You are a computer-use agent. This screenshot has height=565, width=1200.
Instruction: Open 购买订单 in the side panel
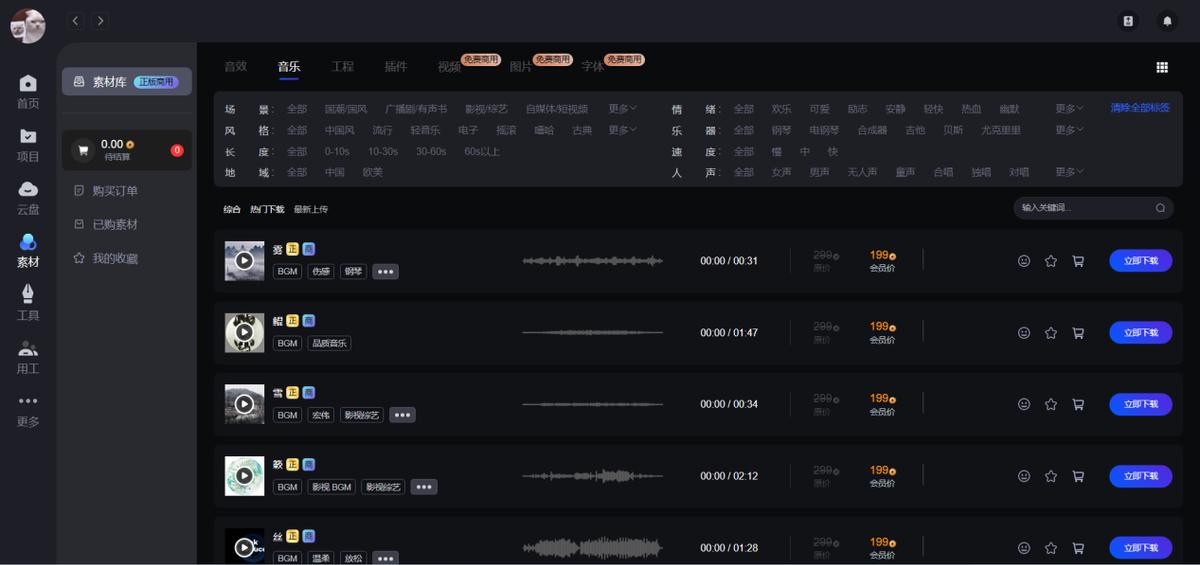115,191
